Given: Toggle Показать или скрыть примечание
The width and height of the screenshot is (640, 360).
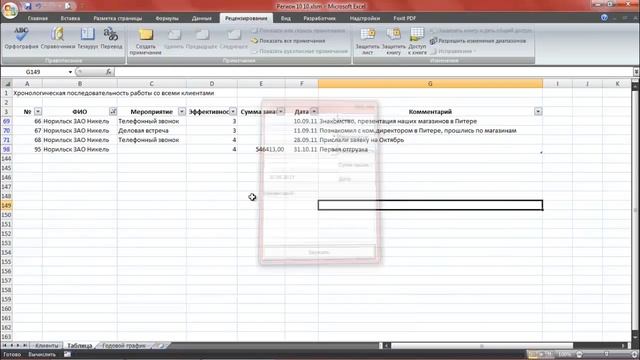Looking at the screenshot, I should pos(299,31).
